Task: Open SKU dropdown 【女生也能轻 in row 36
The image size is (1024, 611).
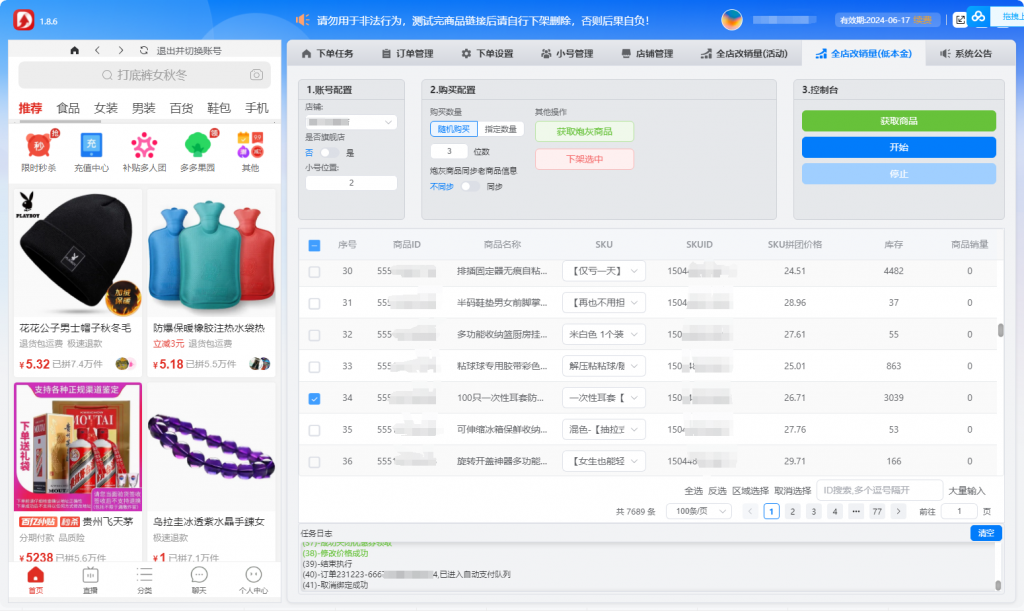Action: [603, 461]
